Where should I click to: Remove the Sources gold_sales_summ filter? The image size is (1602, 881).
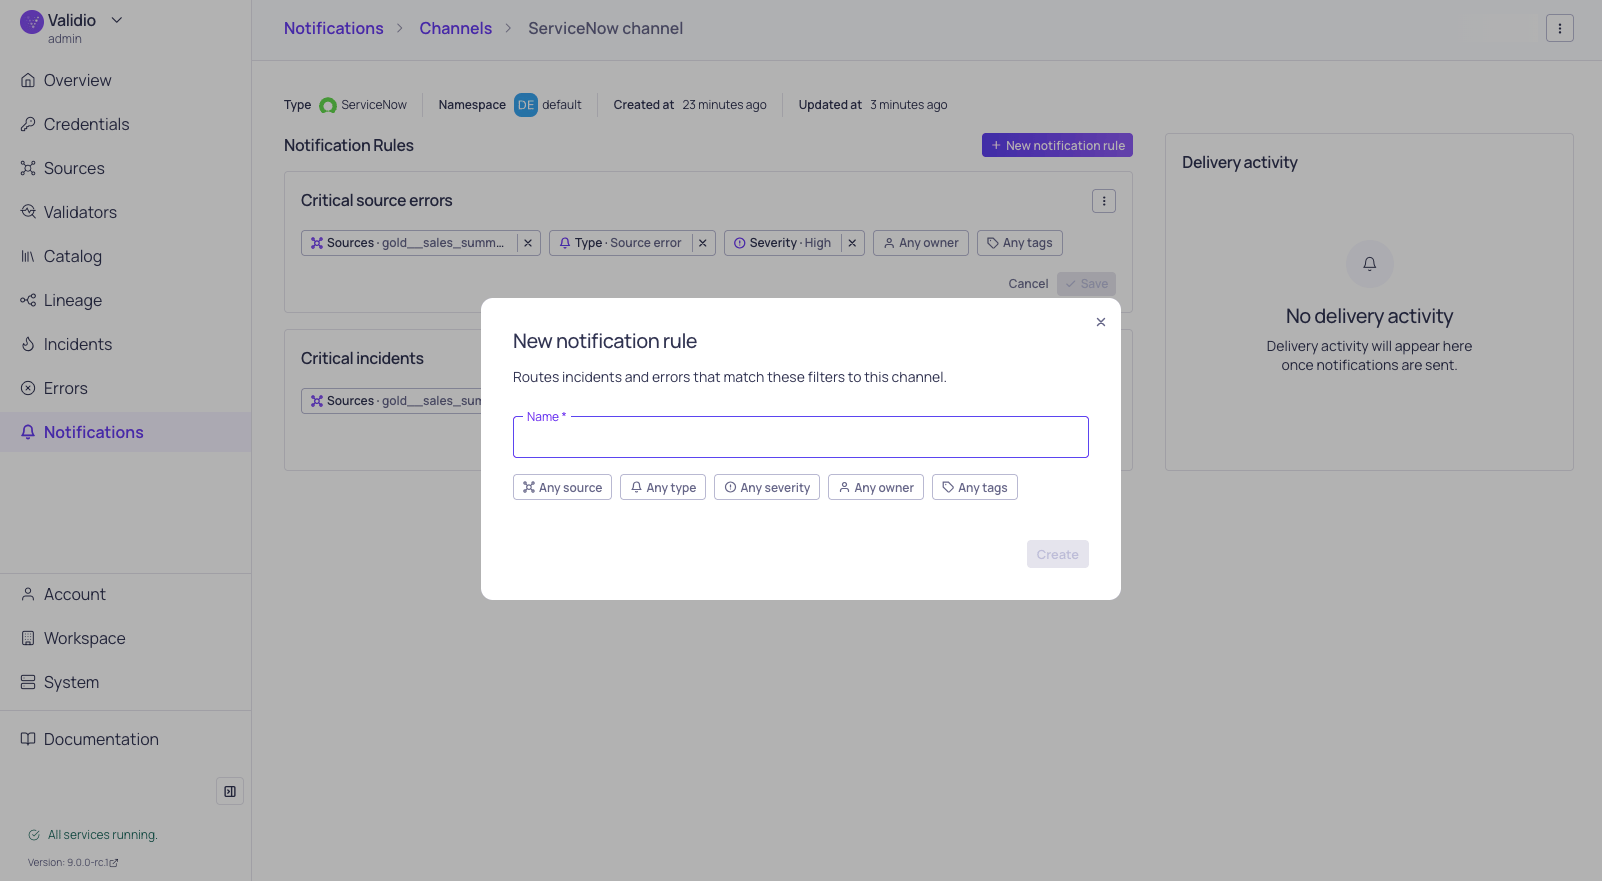pos(528,243)
